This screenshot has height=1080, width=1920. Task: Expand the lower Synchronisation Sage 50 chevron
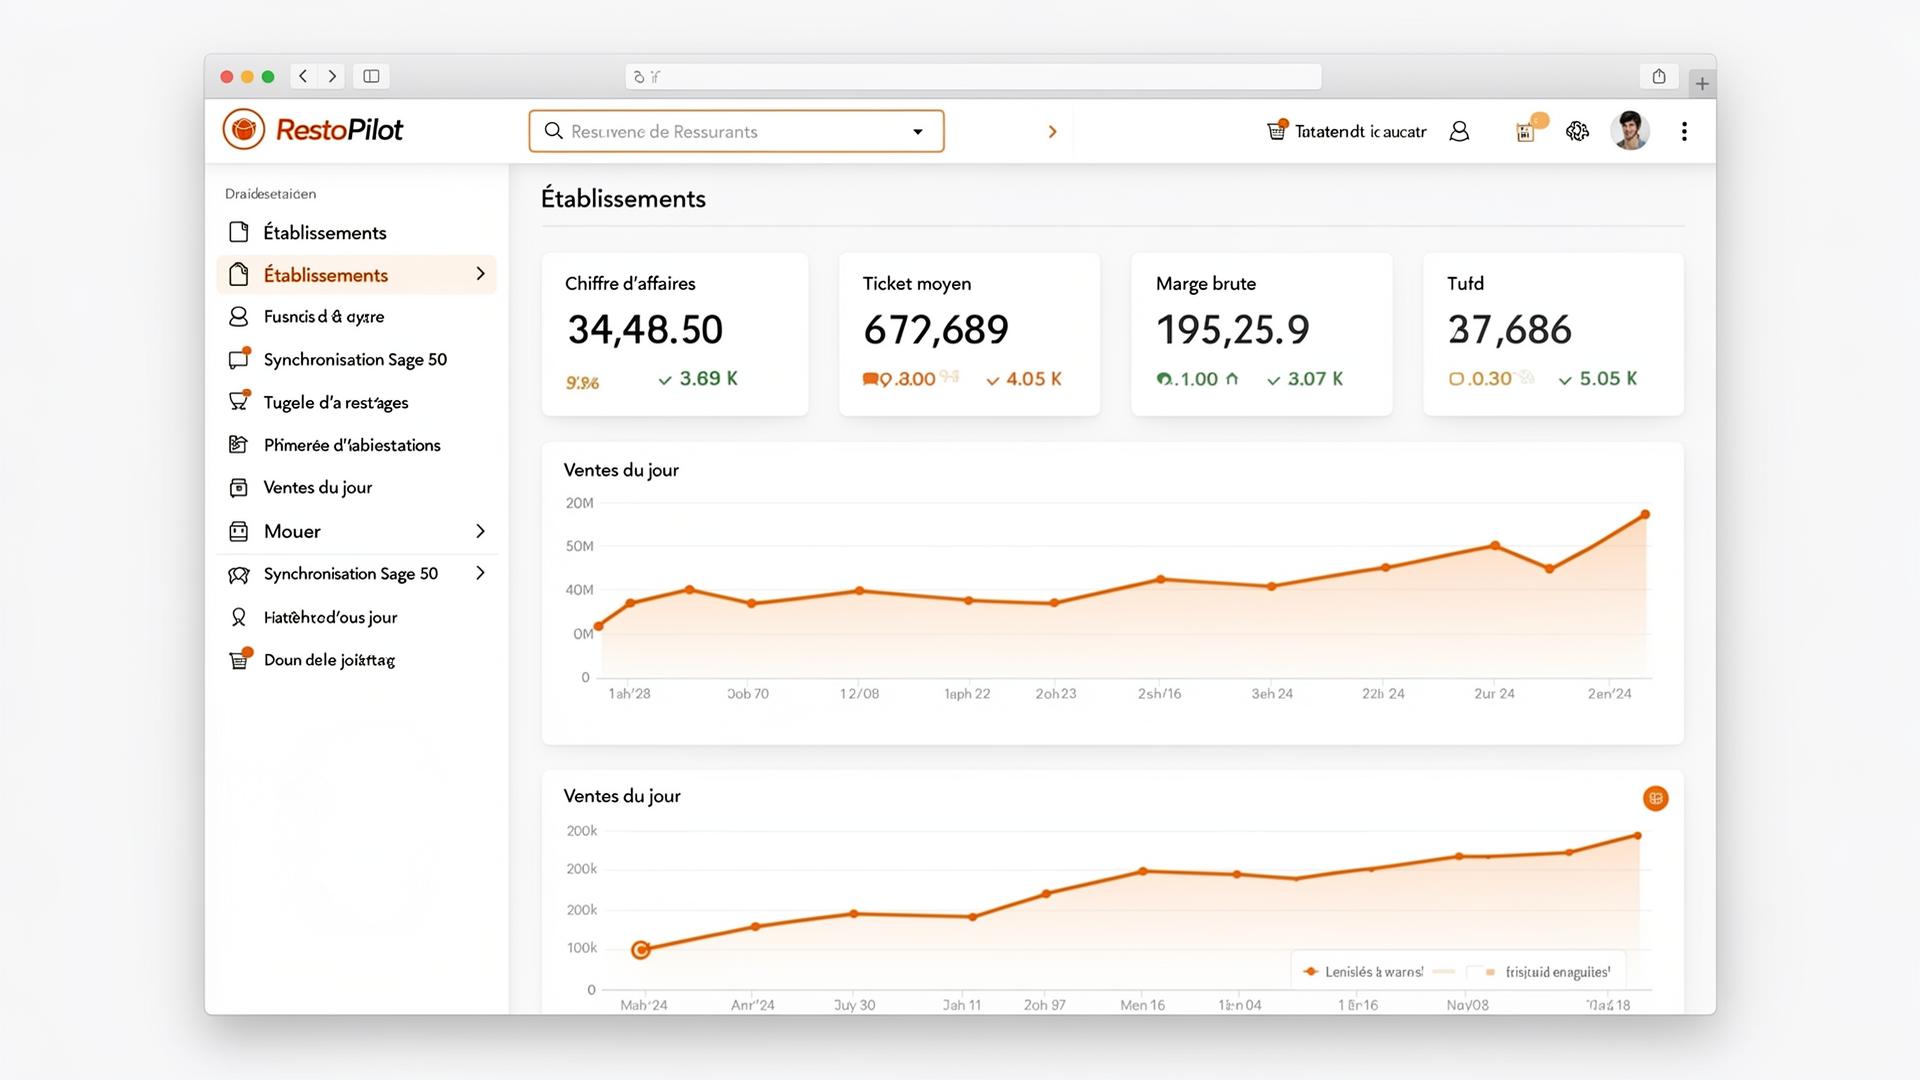[480, 573]
